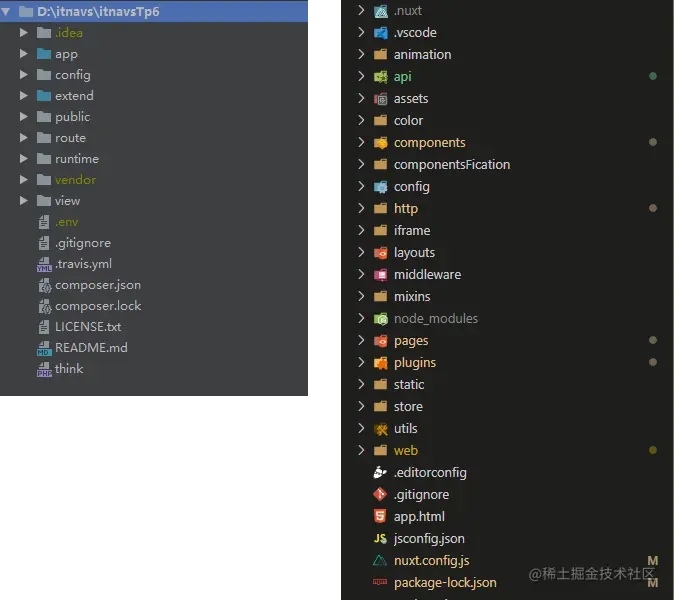674x600 pixels.
Task: Expand the layouts folder chevron
Action: click(x=361, y=252)
